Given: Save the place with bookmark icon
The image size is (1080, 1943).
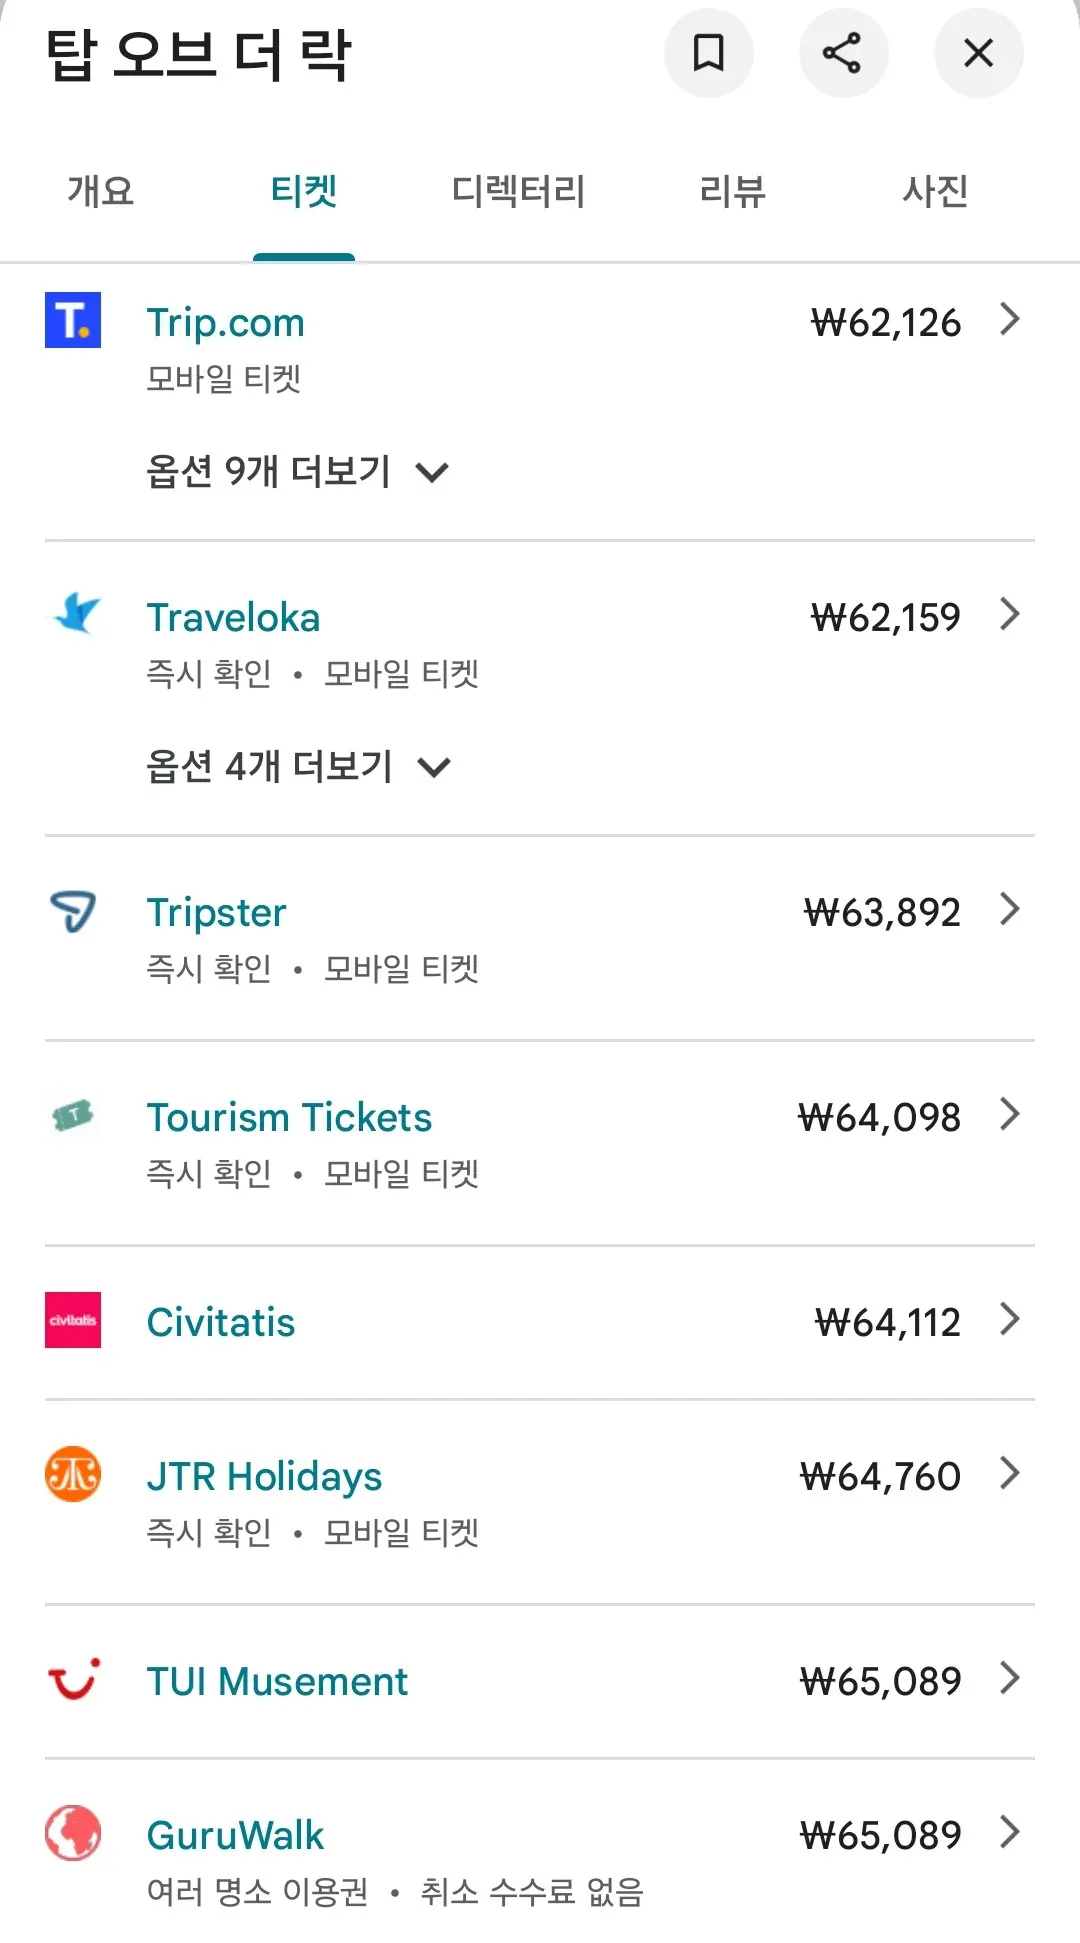Looking at the screenshot, I should (x=708, y=53).
